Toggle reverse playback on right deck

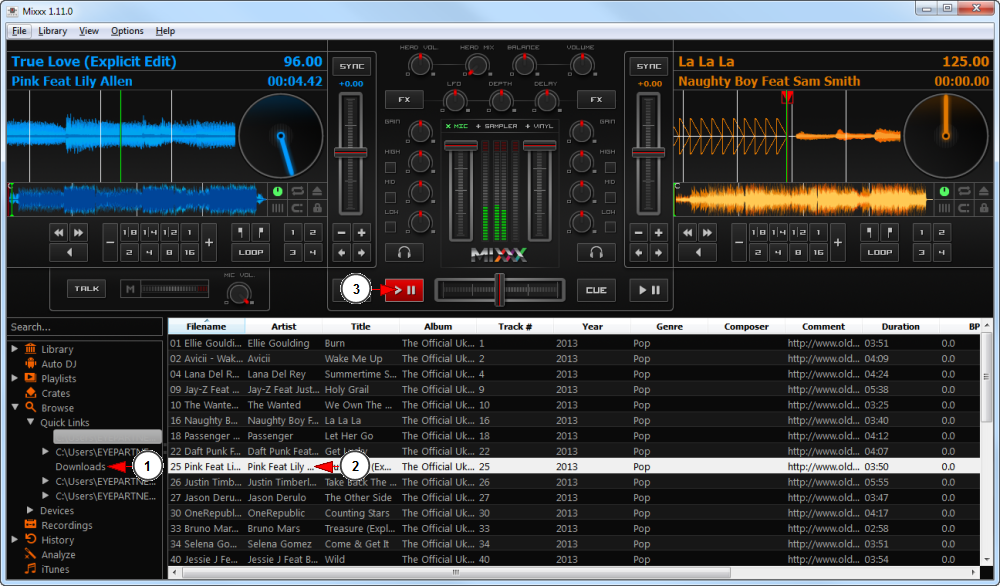(x=698, y=253)
